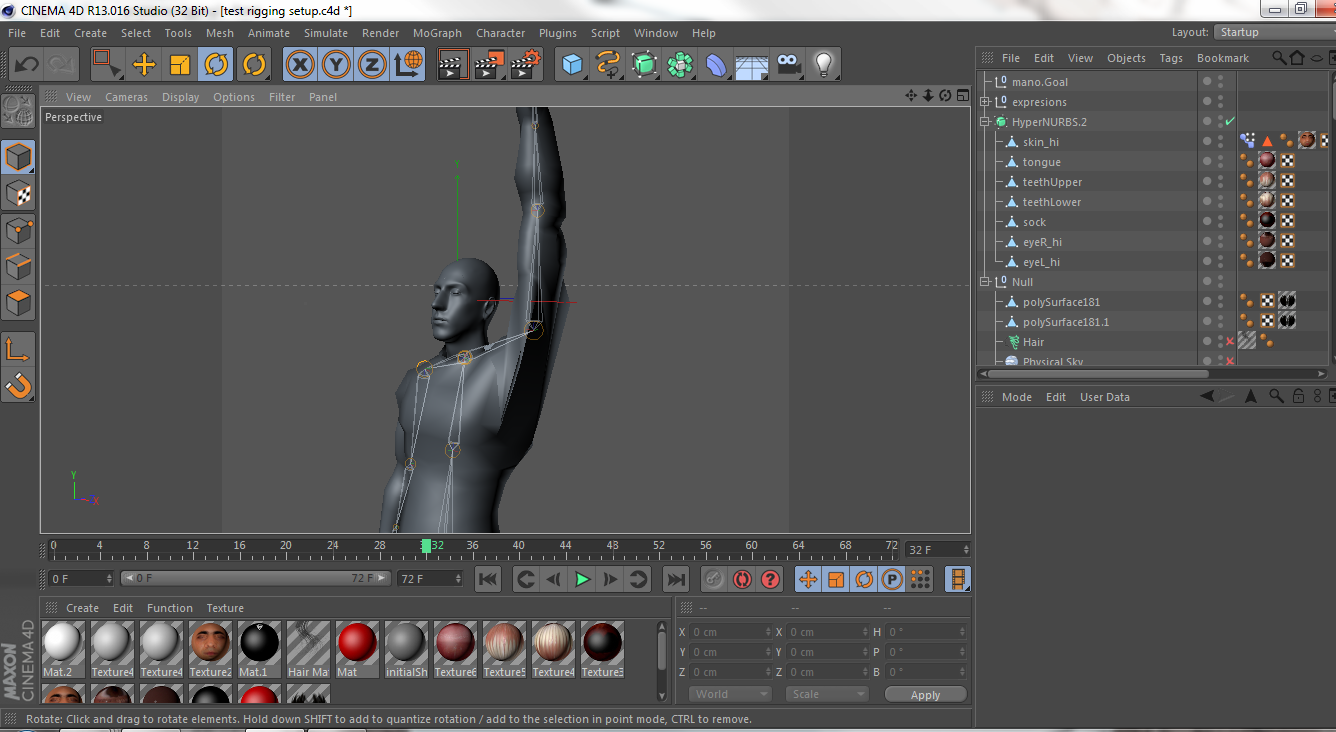Switch to Points mode
The image size is (1336, 732).
pyautogui.click(x=18, y=231)
